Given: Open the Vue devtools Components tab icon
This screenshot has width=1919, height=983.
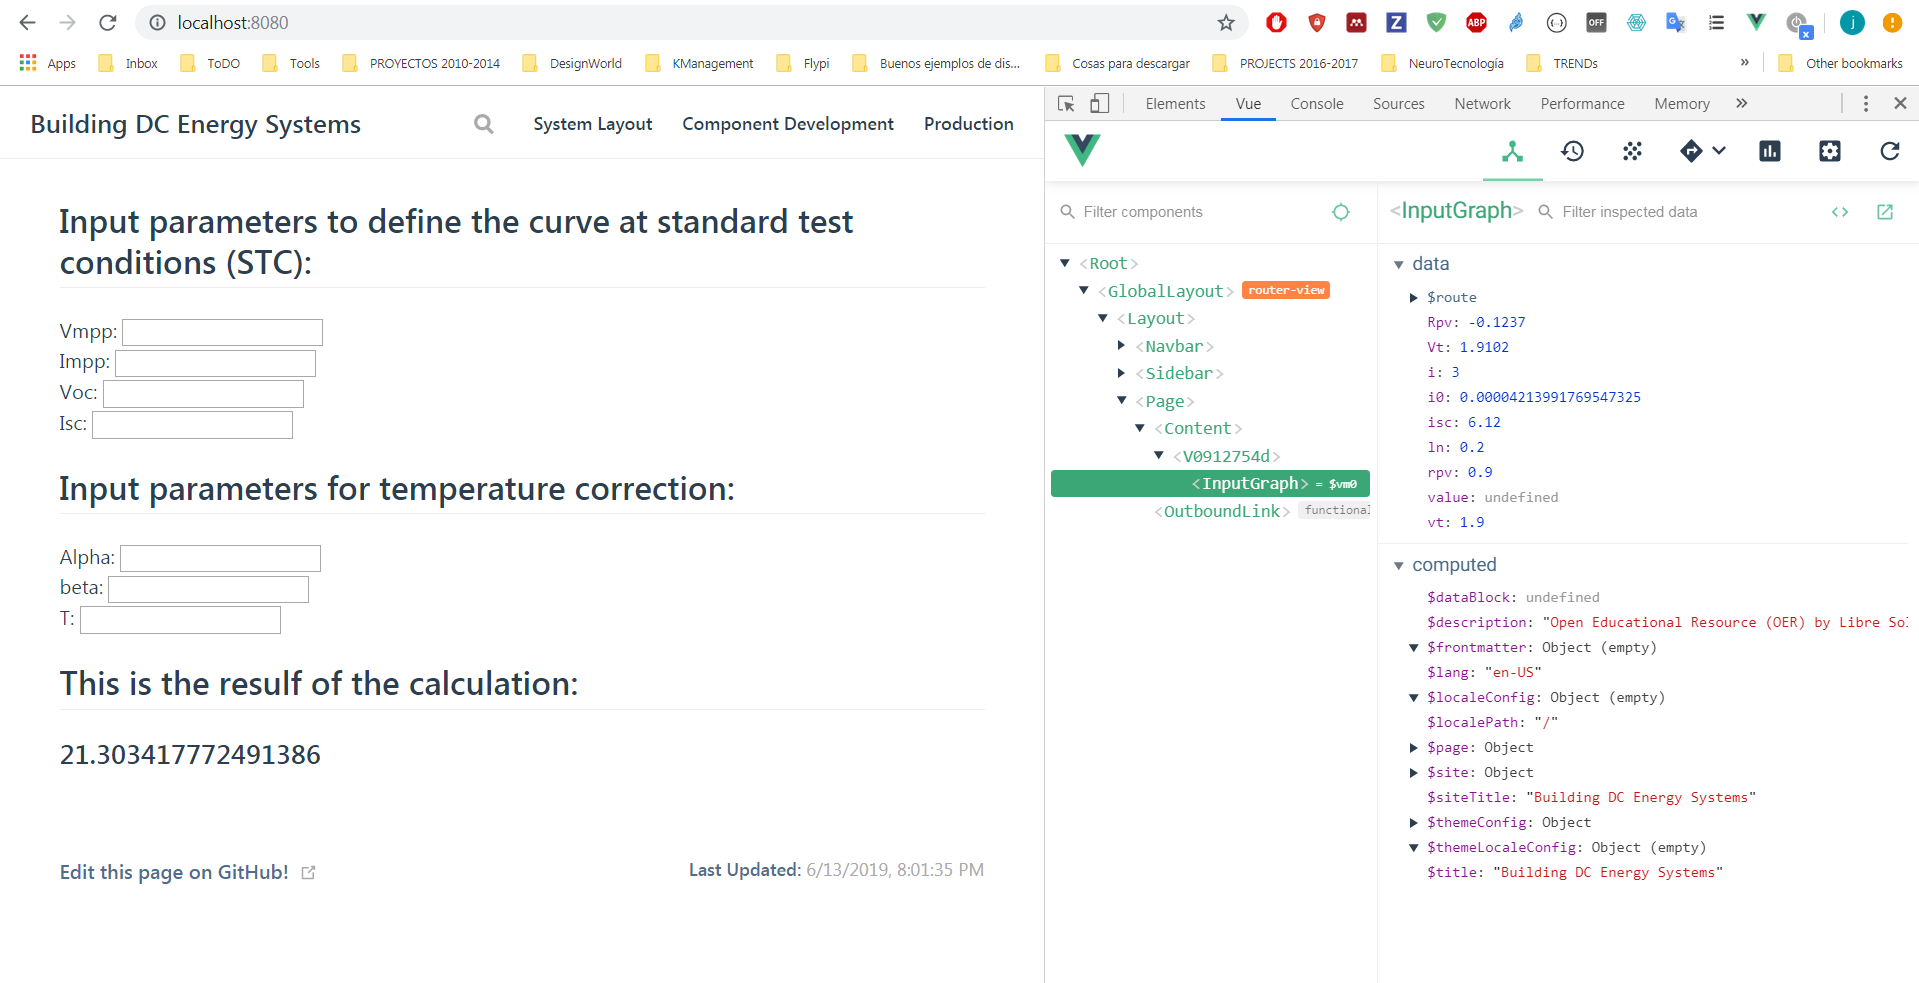Looking at the screenshot, I should tap(1512, 151).
